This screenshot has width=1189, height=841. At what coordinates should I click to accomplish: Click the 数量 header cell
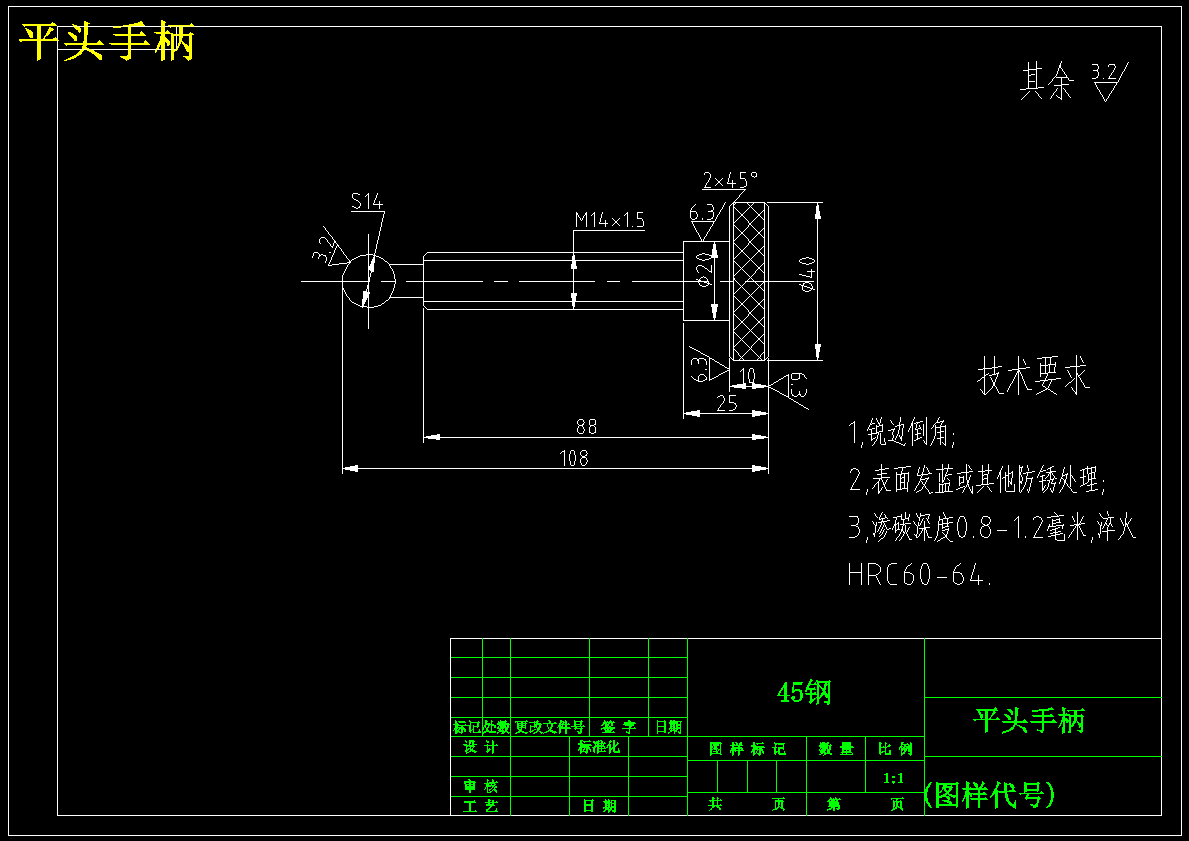836,748
